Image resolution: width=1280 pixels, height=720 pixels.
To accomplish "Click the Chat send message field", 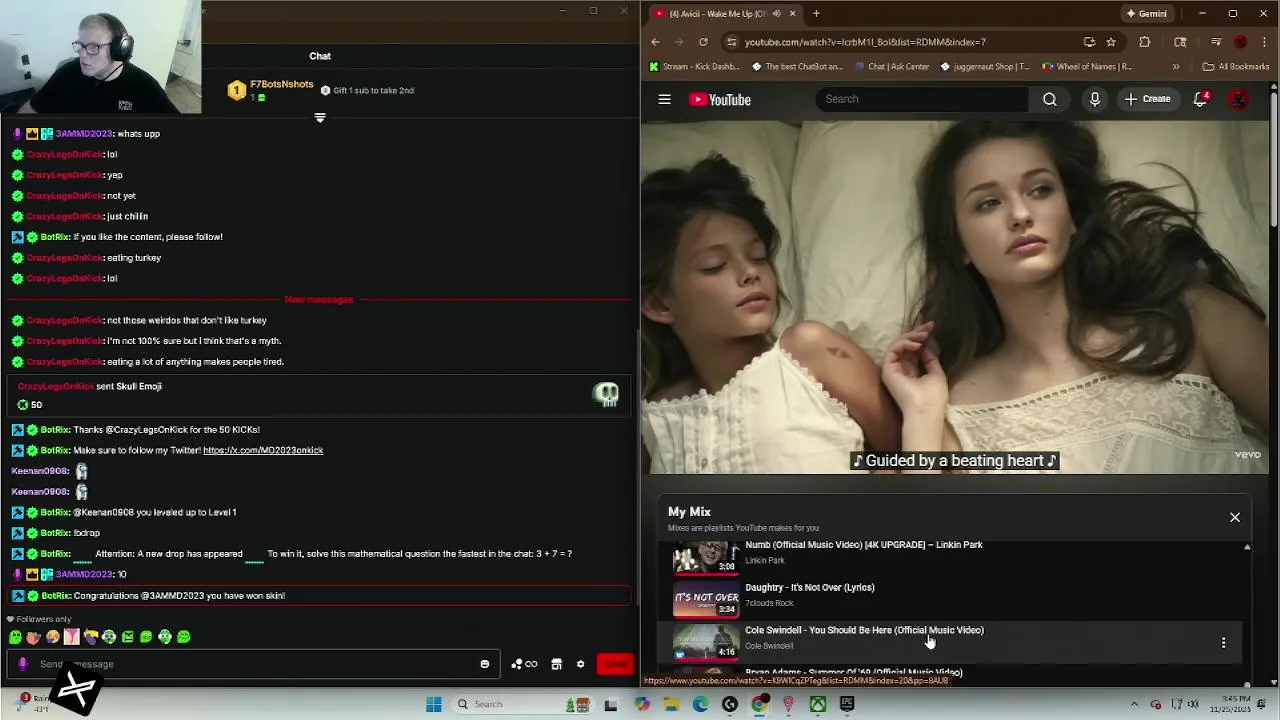I will pos(255,664).
